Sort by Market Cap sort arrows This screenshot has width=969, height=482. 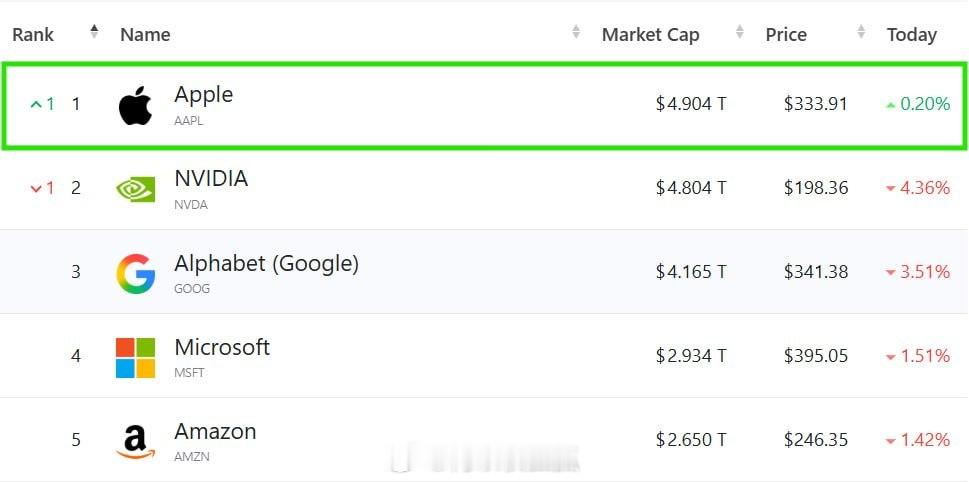(x=739, y=32)
